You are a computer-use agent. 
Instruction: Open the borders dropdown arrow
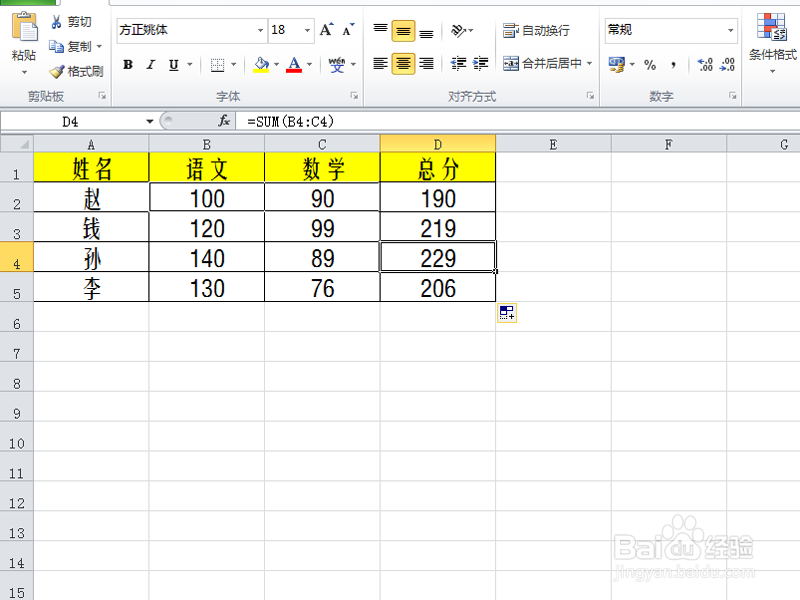tap(234, 65)
